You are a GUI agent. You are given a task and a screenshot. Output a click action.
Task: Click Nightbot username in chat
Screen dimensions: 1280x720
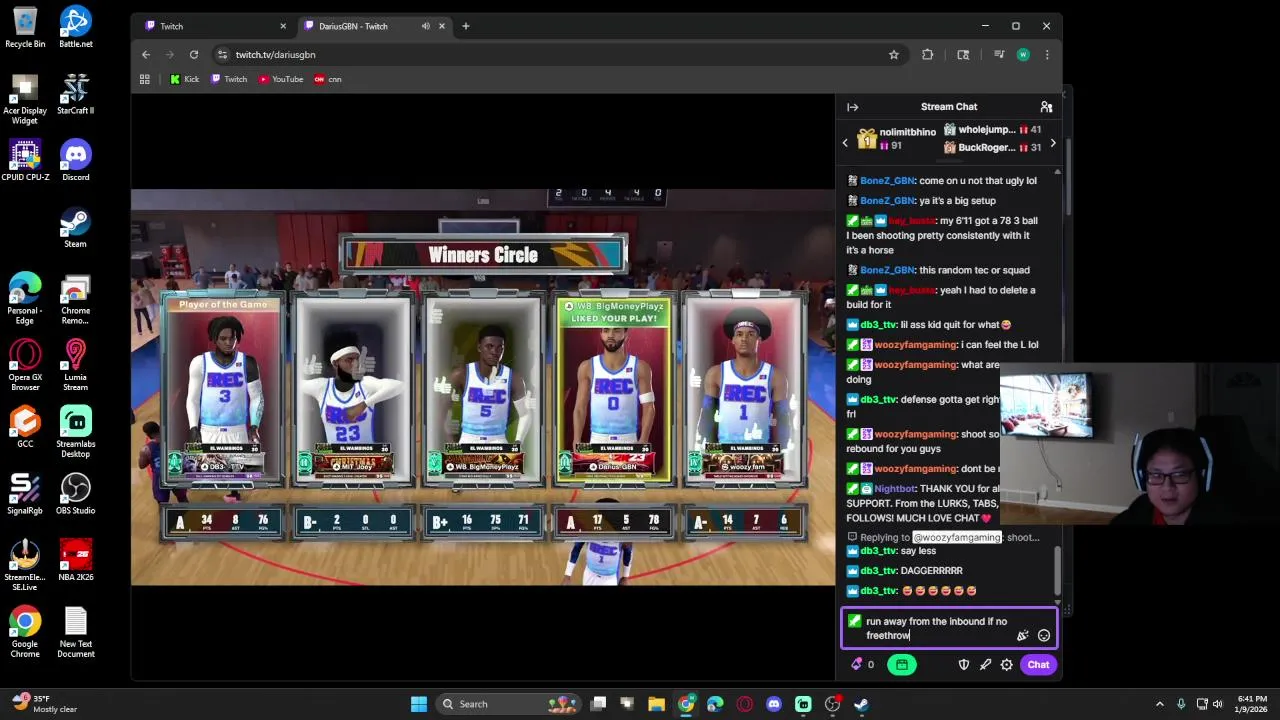pyautogui.click(x=895, y=489)
